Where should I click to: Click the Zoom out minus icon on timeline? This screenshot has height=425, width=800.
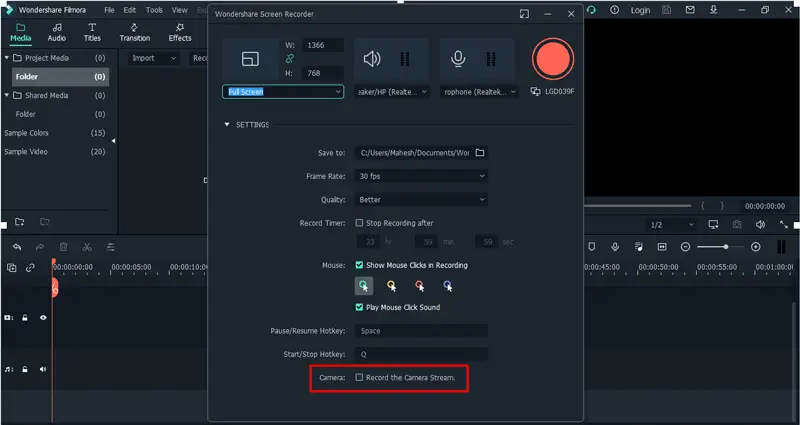coord(686,247)
